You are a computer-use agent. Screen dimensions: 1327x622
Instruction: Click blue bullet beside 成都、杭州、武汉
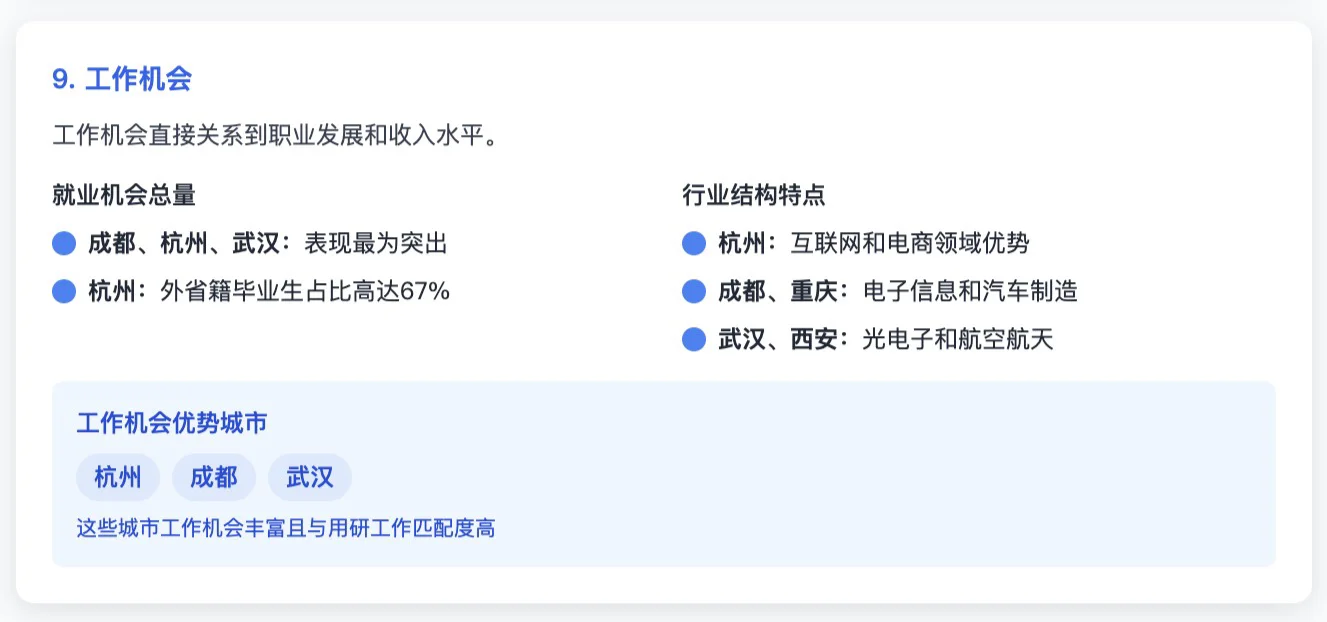pyautogui.click(x=64, y=243)
